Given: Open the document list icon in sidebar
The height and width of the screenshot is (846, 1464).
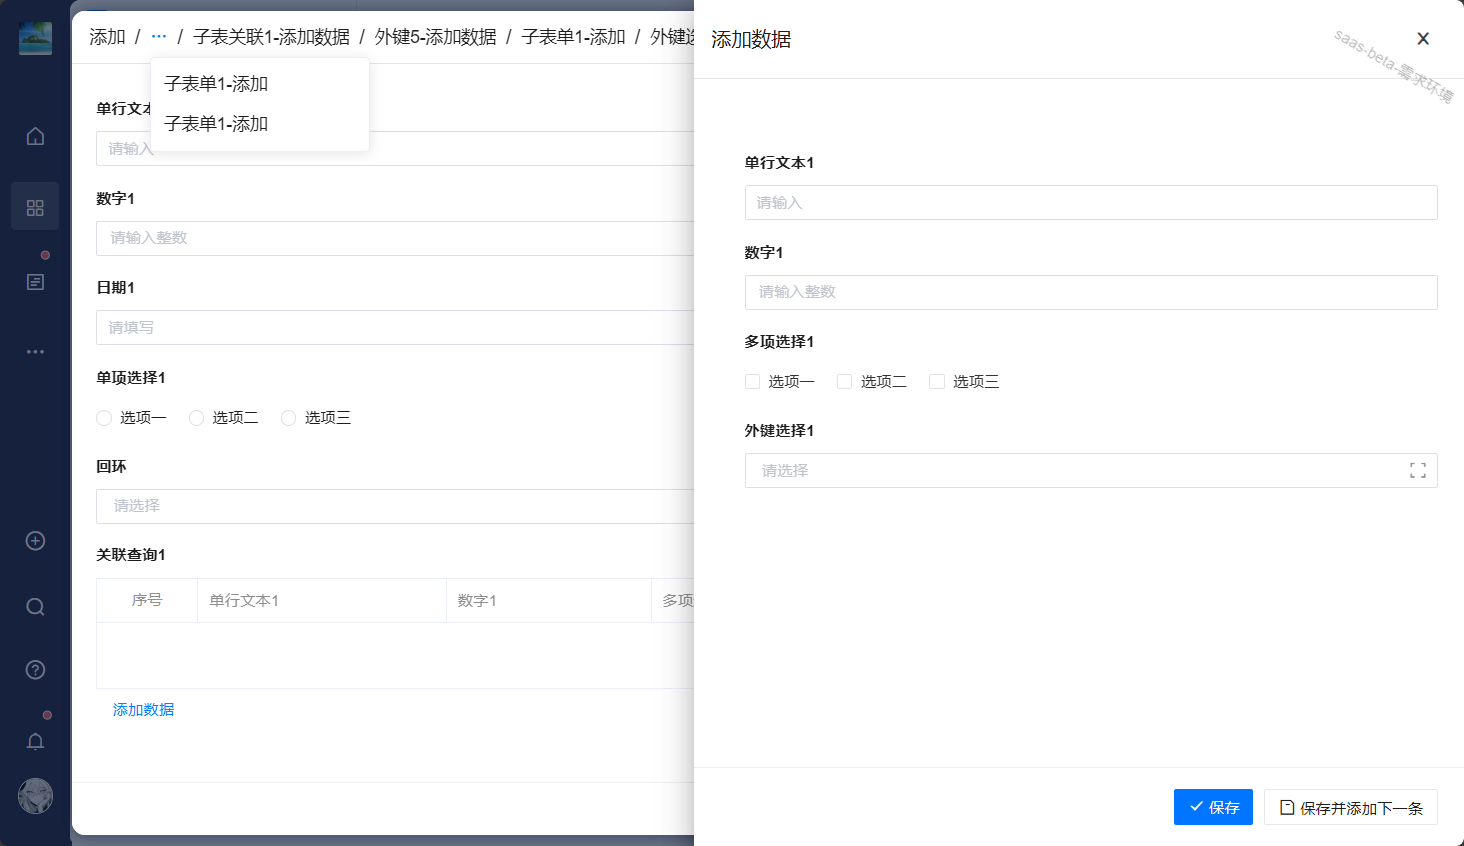Looking at the screenshot, I should (x=35, y=282).
